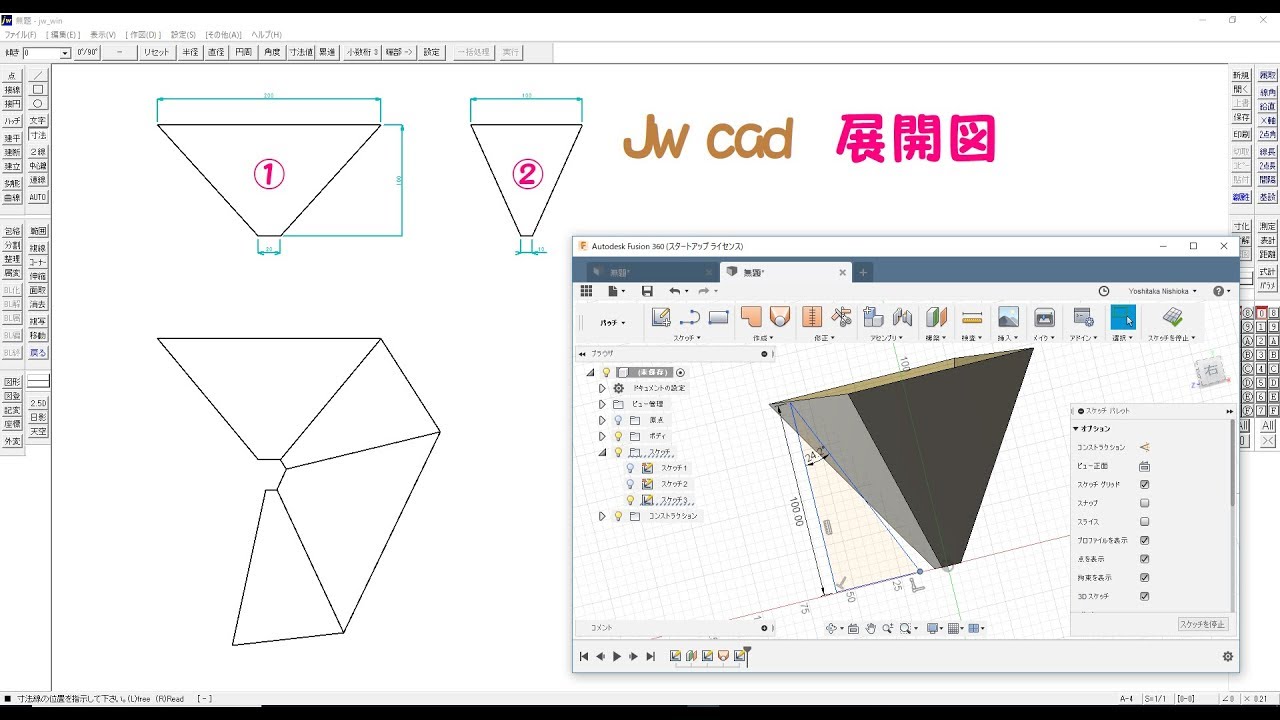This screenshot has height=720, width=1280.
Task: Select the rectangle tool in Jw_cad left toolbar
Action: (38, 89)
